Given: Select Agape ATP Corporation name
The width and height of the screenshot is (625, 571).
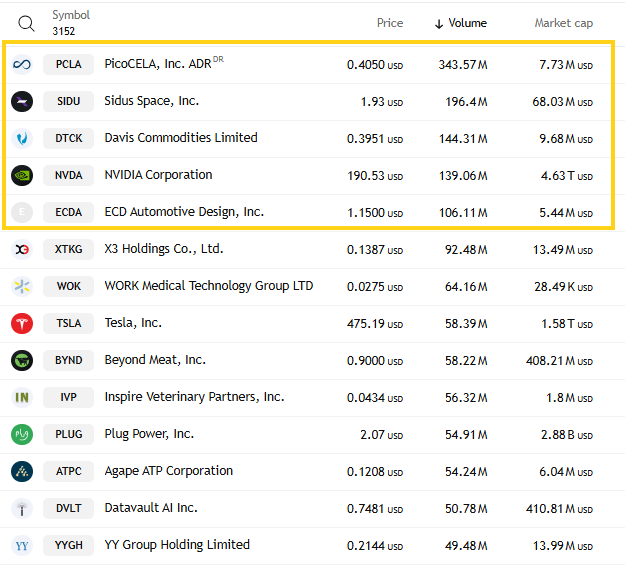Looking at the screenshot, I should coord(169,471).
